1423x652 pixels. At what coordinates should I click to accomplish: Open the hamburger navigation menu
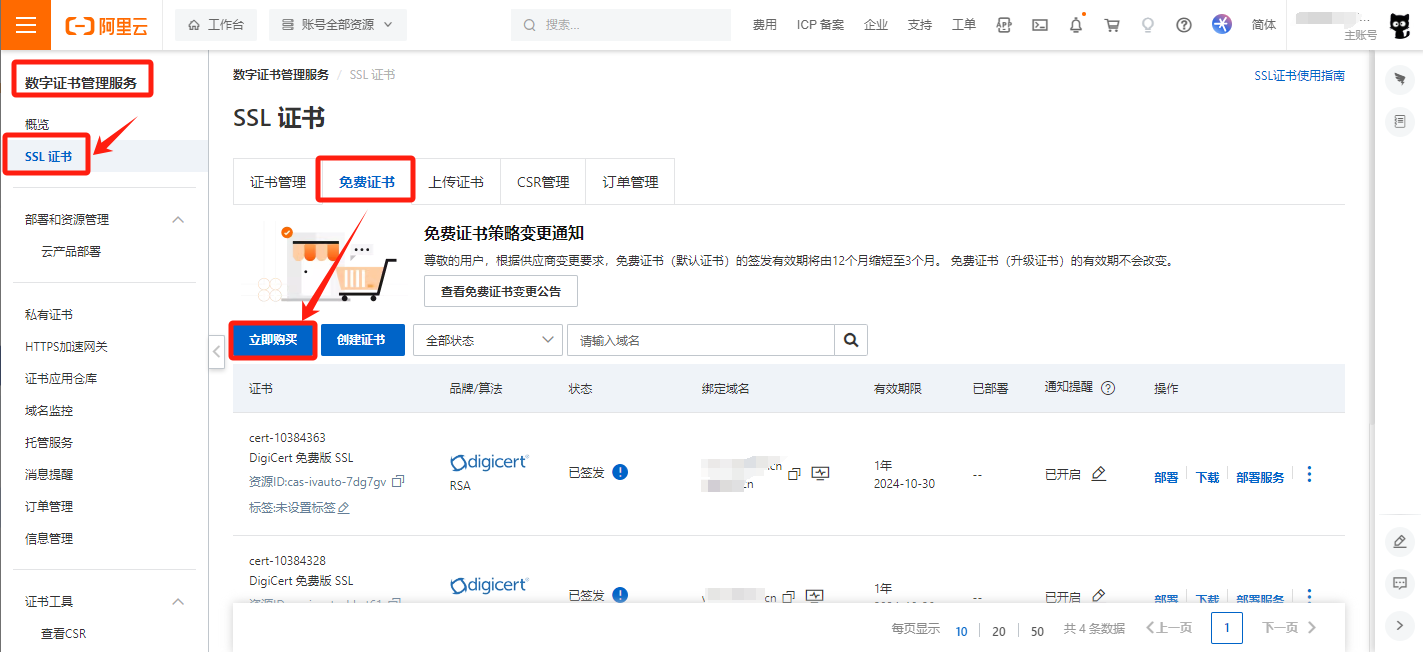point(26,25)
